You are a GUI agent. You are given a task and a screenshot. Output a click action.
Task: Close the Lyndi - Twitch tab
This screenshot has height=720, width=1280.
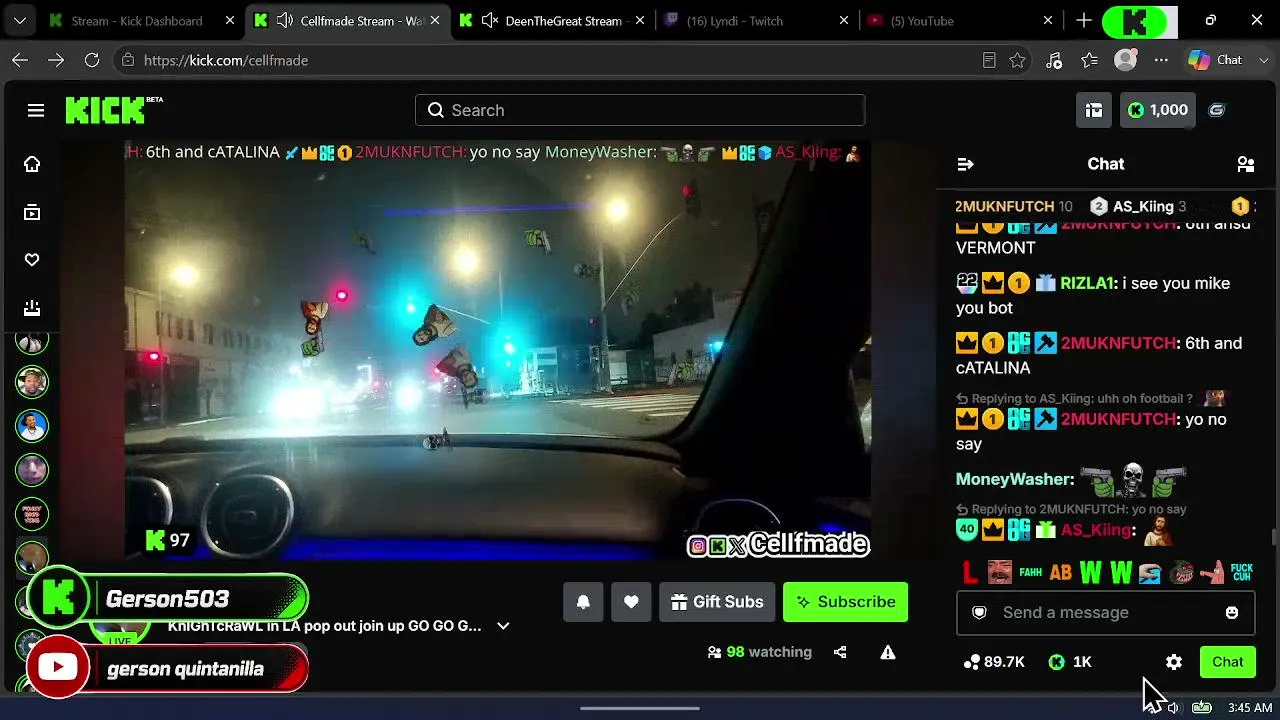[844, 20]
